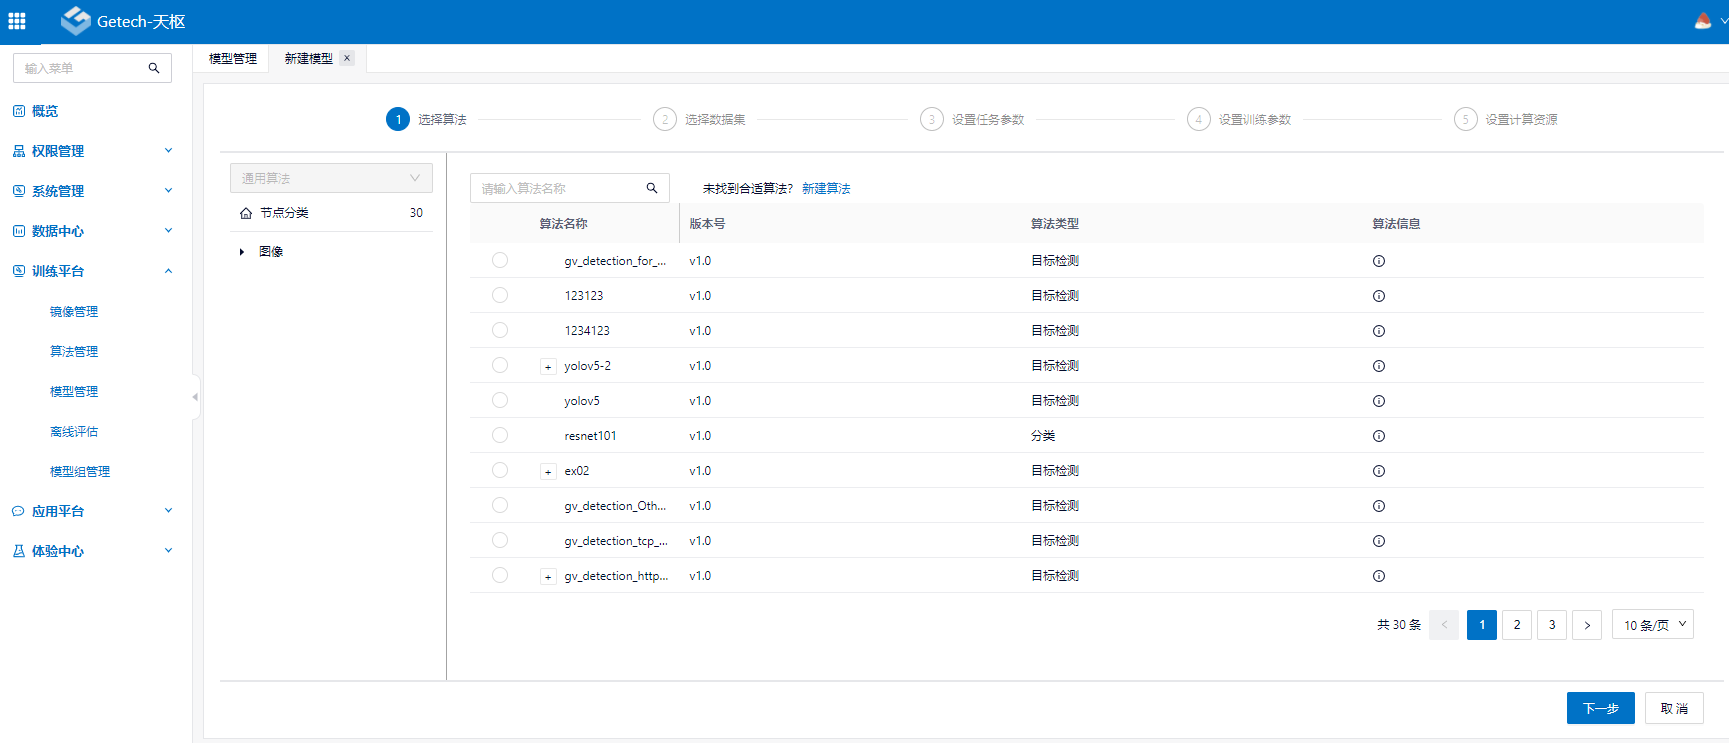Switch to the 新建模型 tab
Image resolution: width=1729 pixels, height=743 pixels.
click(309, 59)
